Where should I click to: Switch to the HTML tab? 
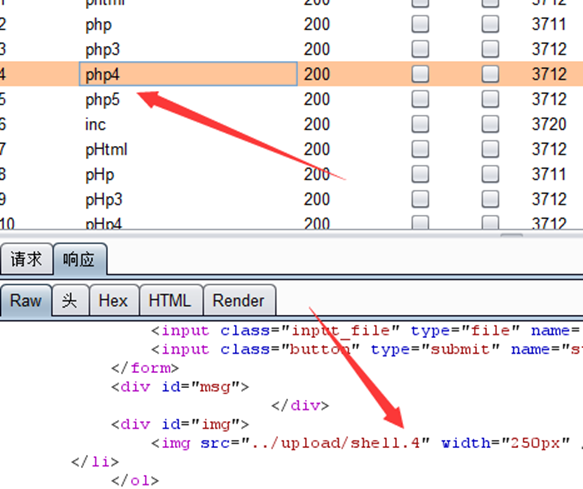pyautogui.click(x=171, y=300)
